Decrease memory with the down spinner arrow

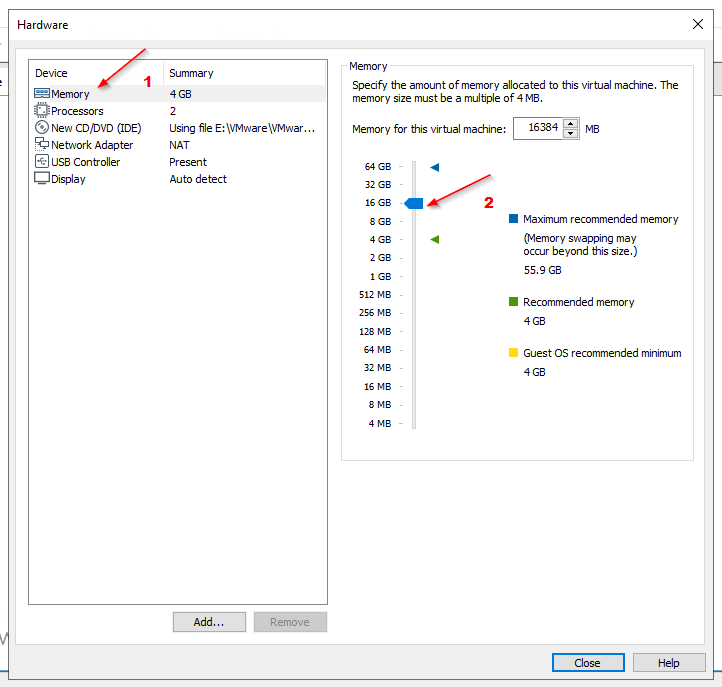[571, 133]
